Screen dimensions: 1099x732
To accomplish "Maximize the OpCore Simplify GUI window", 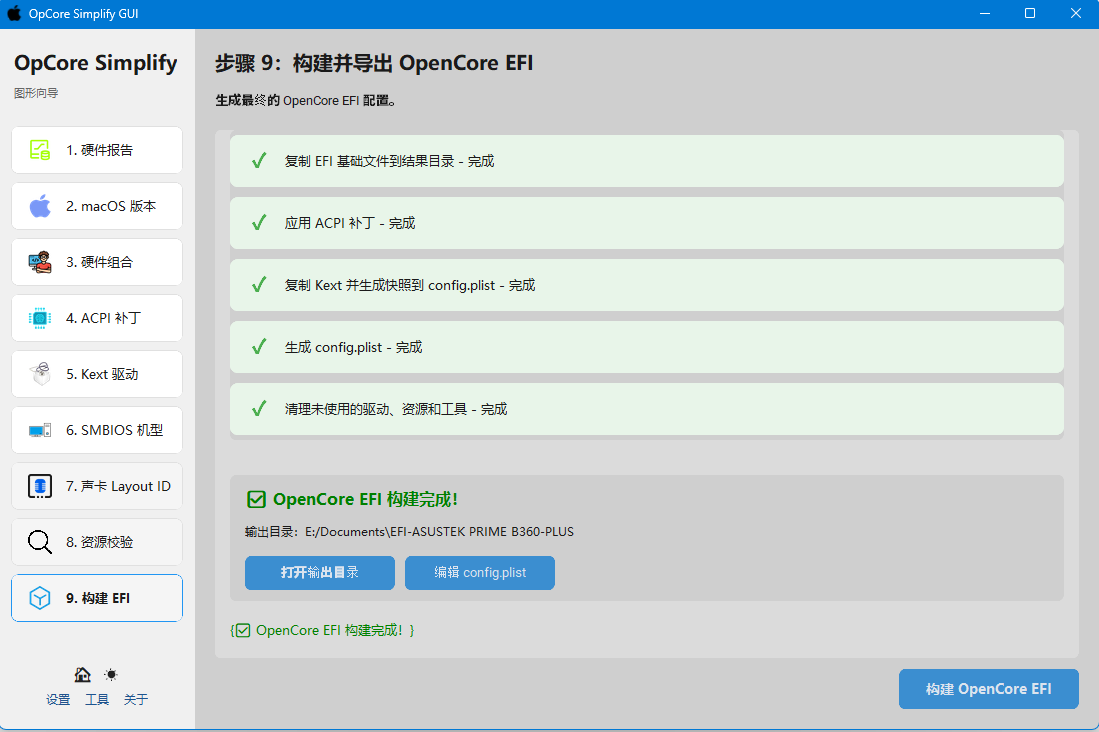I will tap(1030, 13).
